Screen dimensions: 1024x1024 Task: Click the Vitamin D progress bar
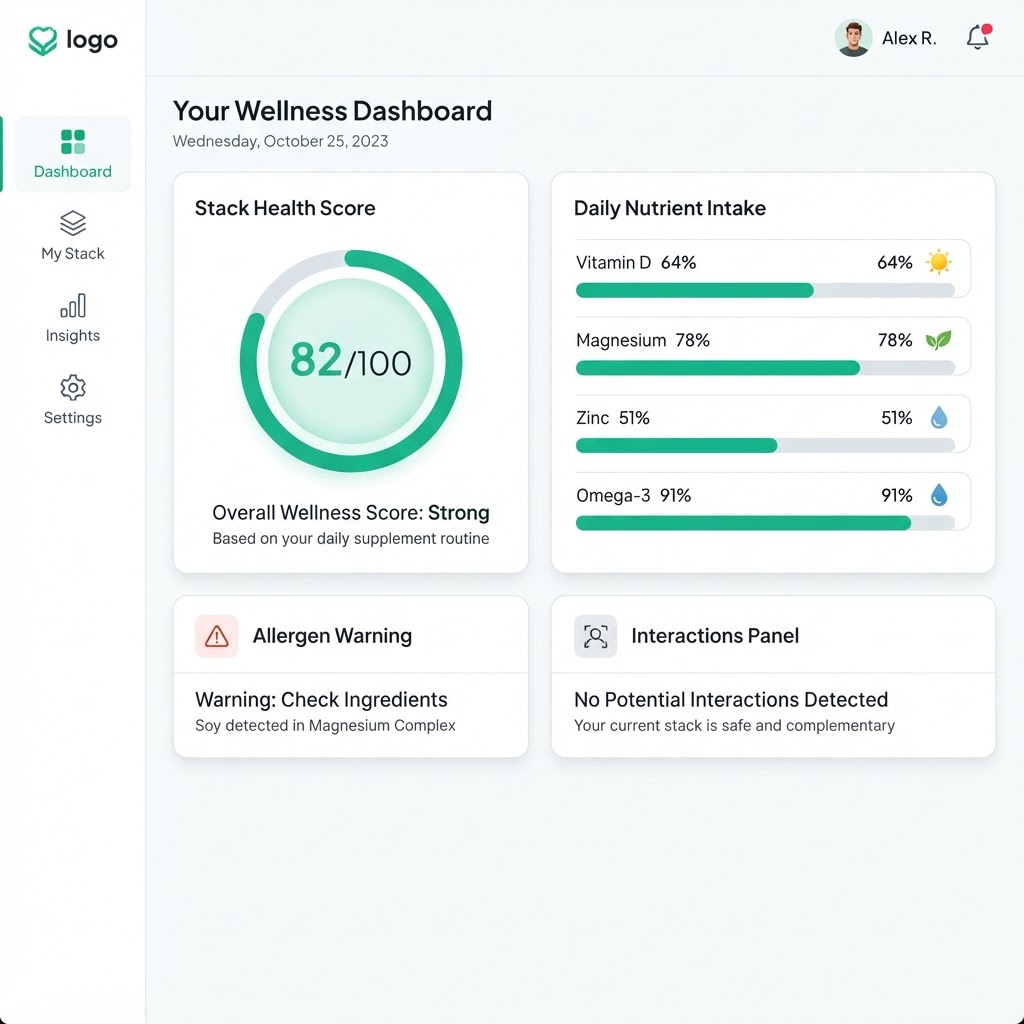pyautogui.click(x=765, y=291)
